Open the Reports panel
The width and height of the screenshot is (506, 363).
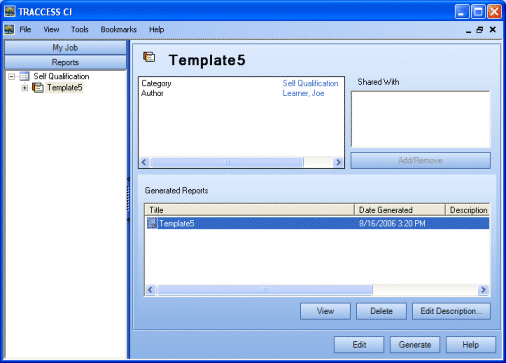pyautogui.click(x=65, y=62)
